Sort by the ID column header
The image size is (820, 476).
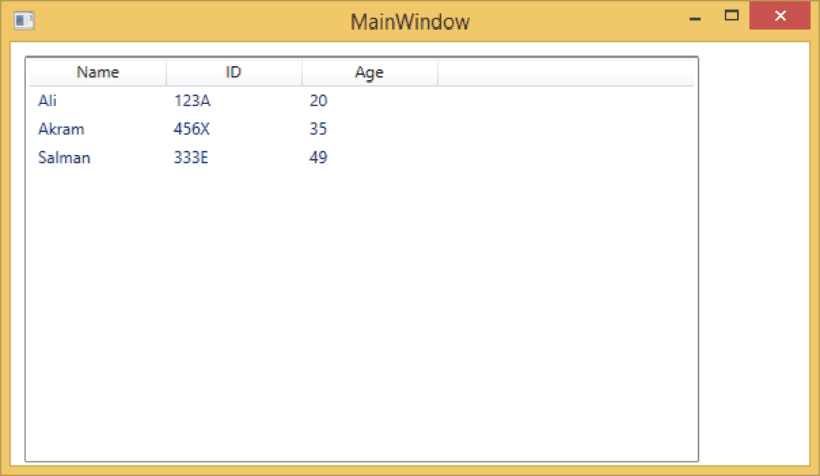tap(234, 72)
